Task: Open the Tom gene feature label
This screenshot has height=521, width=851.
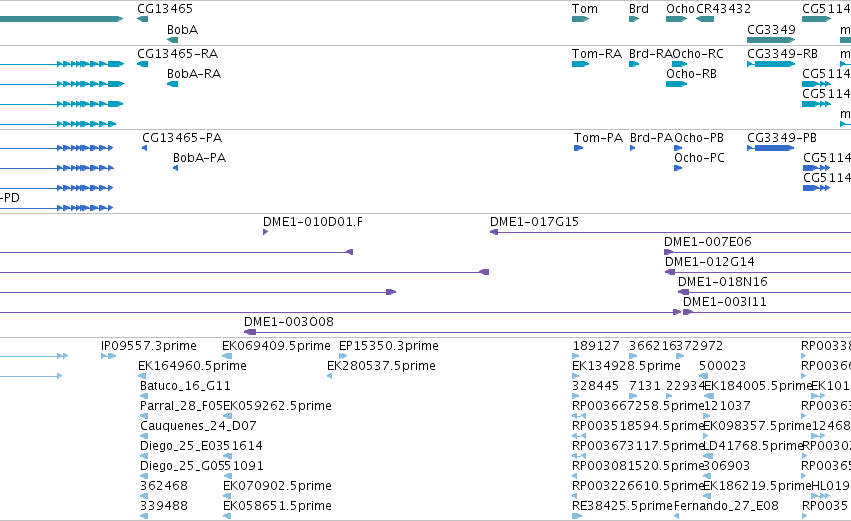Action: pyautogui.click(x=585, y=9)
